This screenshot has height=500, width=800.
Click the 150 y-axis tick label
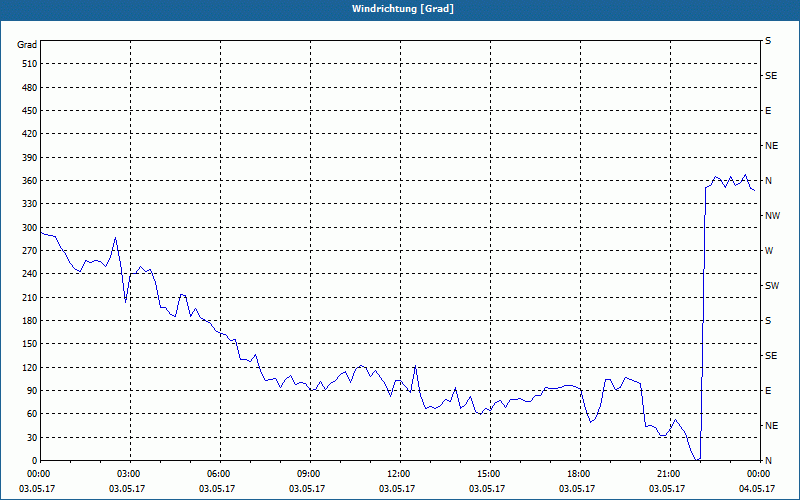point(30,344)
